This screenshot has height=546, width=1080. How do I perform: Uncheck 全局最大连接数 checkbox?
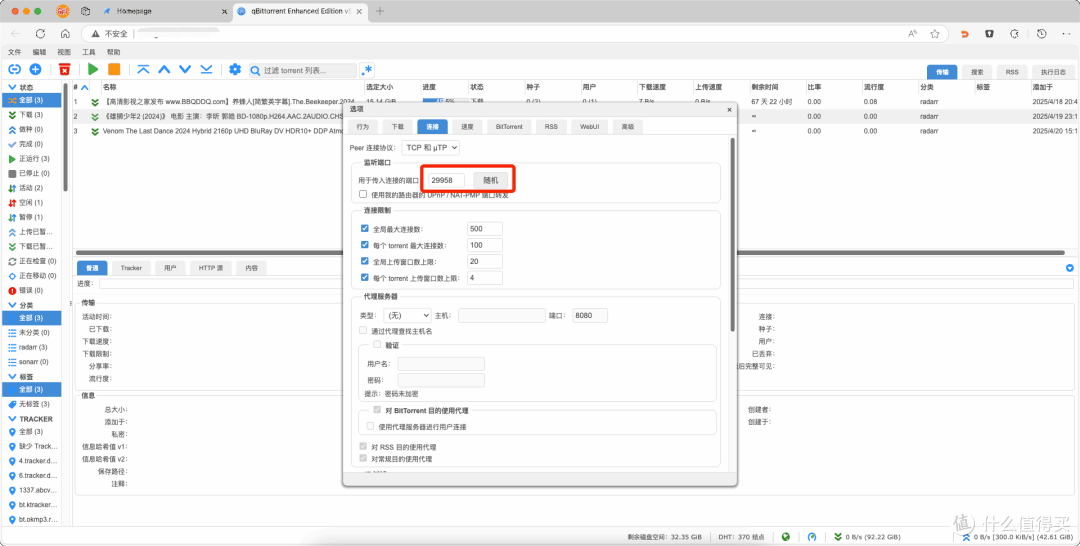coord(365,229)
